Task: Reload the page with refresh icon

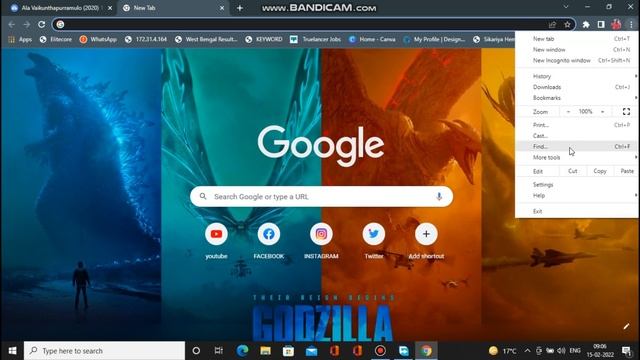Action: 42,24
